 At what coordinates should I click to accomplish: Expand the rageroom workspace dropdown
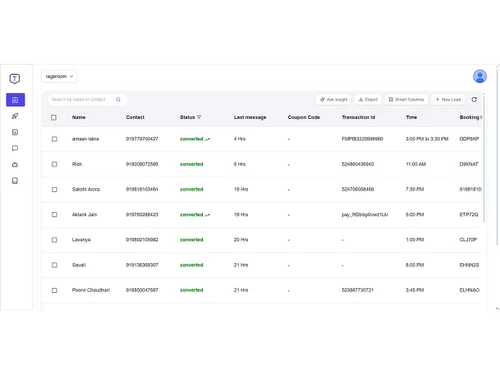click(x=59, y=76)
